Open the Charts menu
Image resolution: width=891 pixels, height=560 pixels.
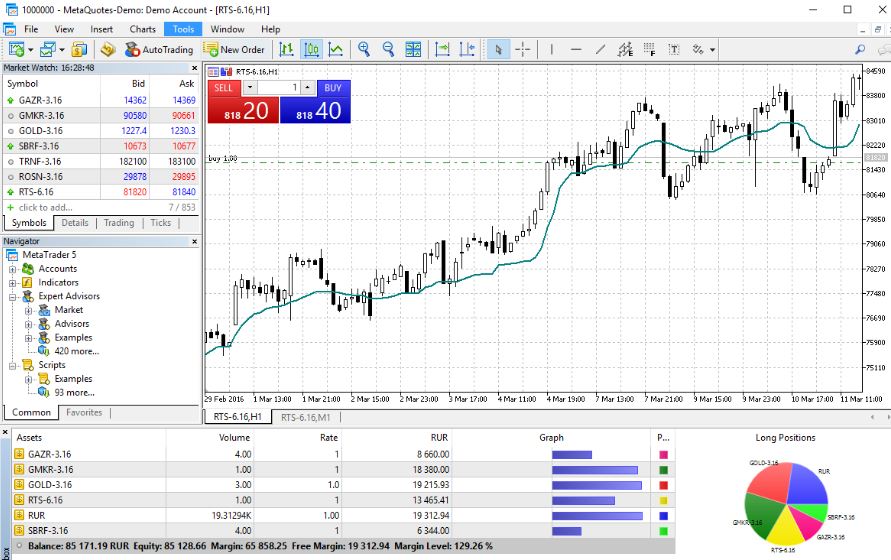coord(143,29)
